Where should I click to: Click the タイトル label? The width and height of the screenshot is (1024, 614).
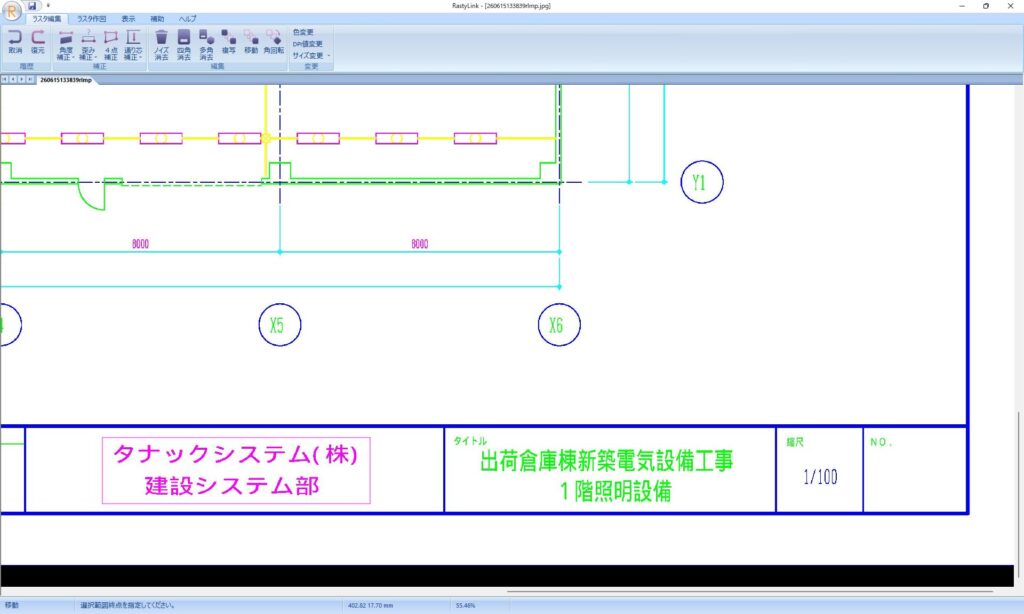pyautogui.click(x=470, y=441)
